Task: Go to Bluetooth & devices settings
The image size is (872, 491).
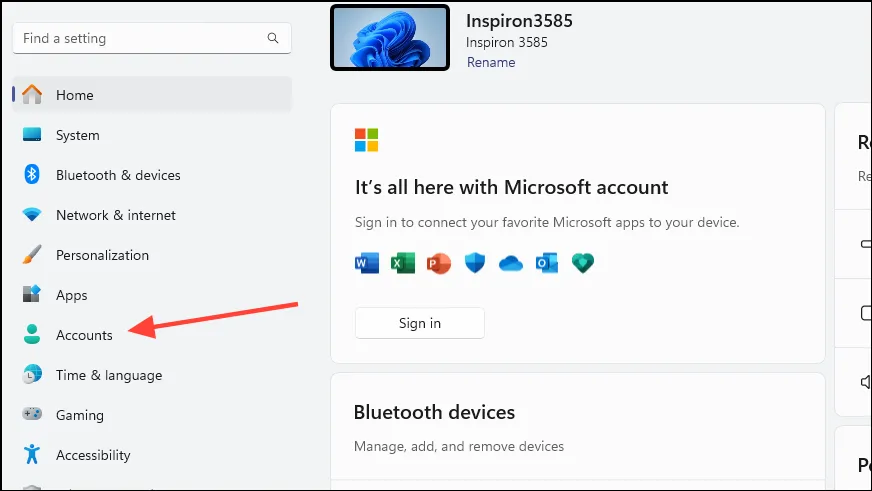Action: coord(117,175)
